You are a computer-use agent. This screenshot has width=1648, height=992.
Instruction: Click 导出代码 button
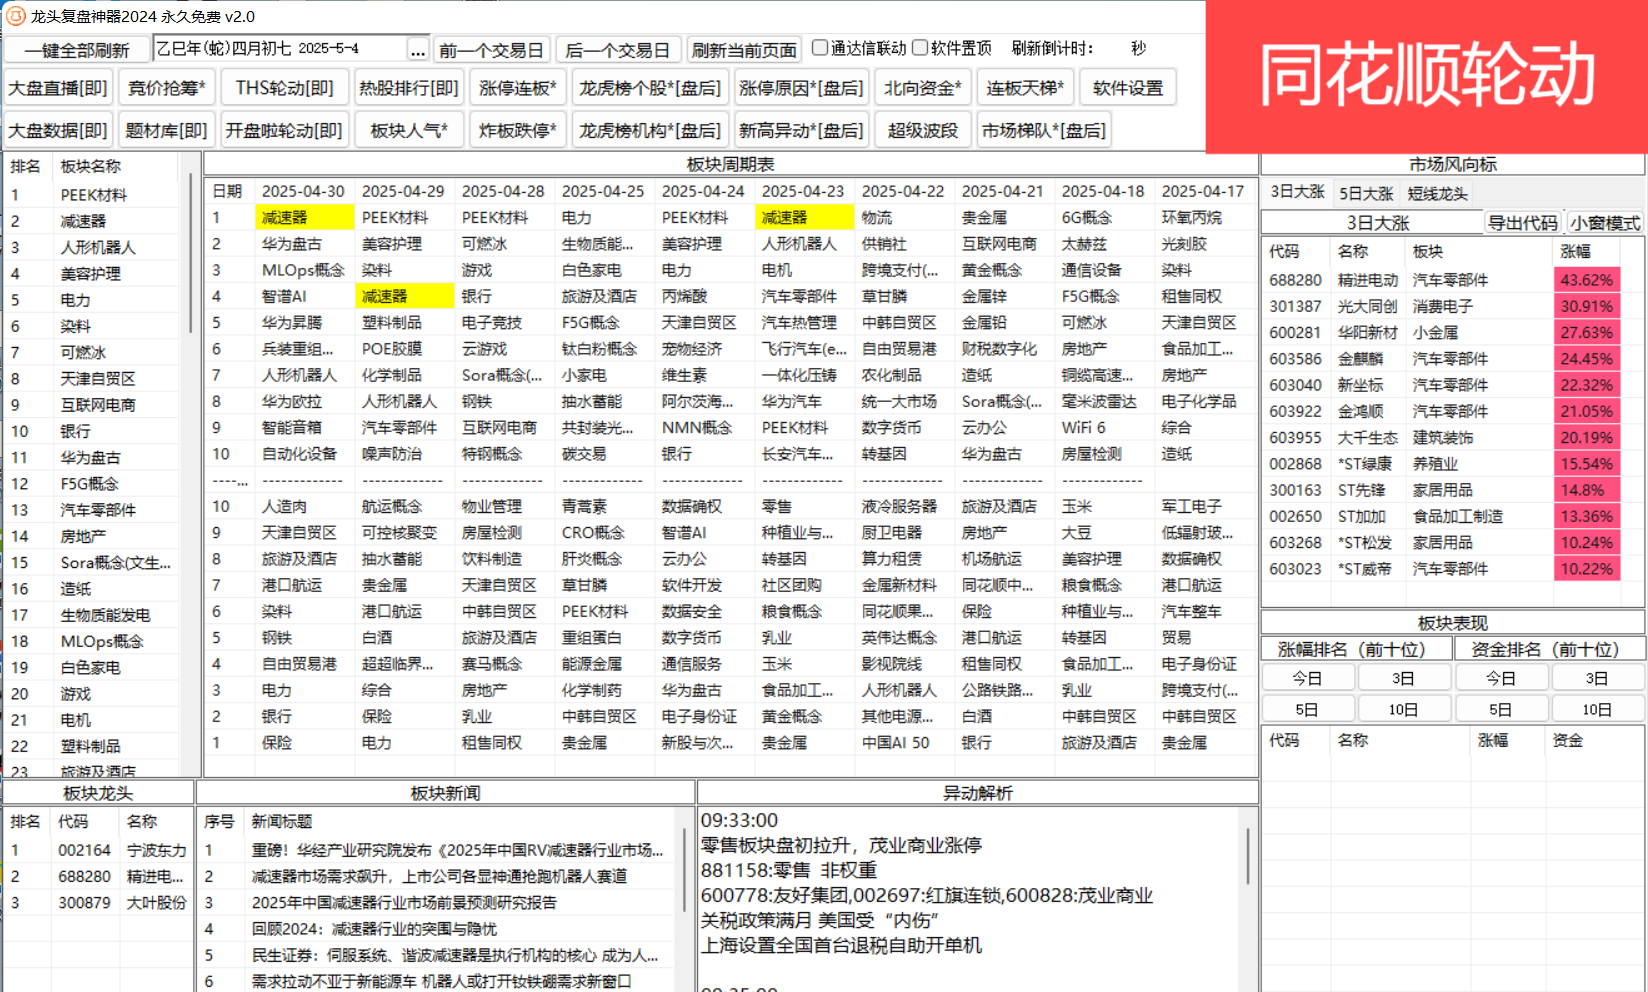pyautogui.click(x=1522, y=222)
